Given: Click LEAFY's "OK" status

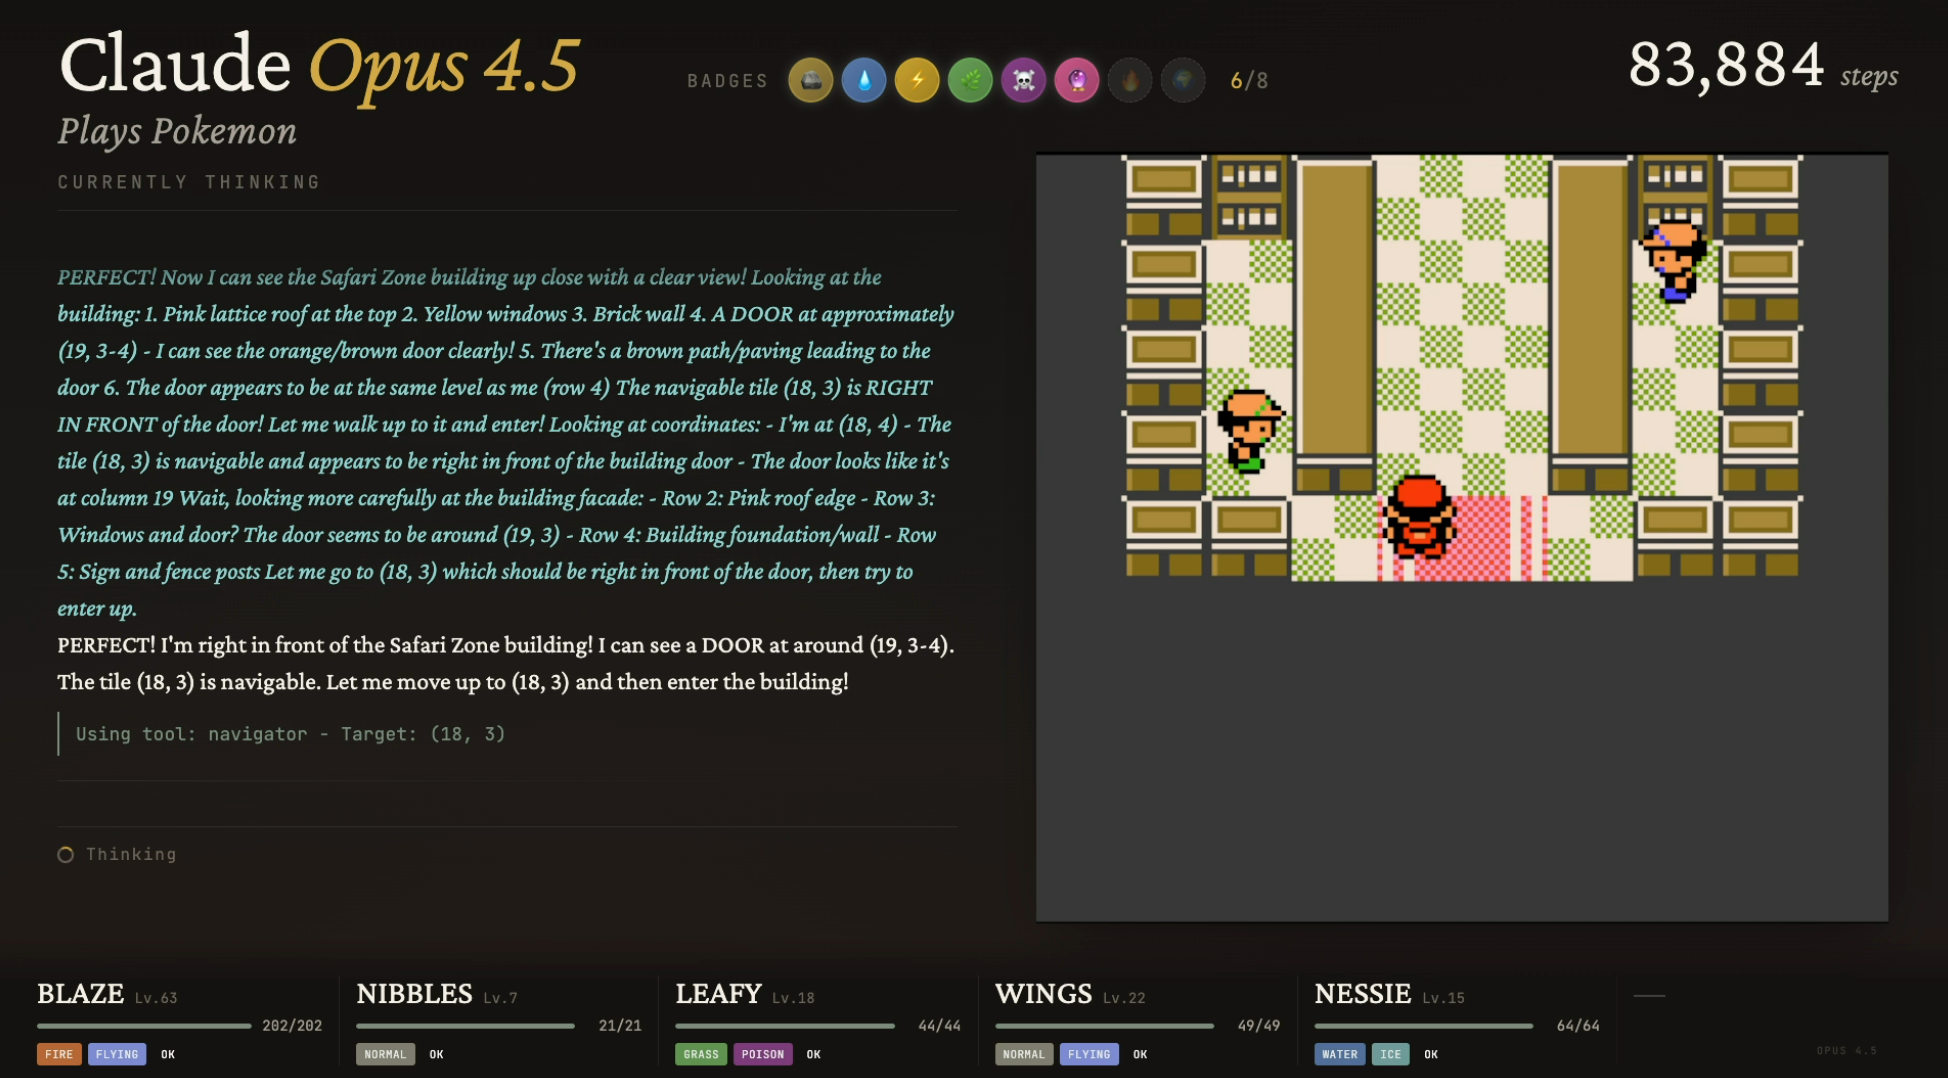Looking at the screenshot, I should point(814,1054).
